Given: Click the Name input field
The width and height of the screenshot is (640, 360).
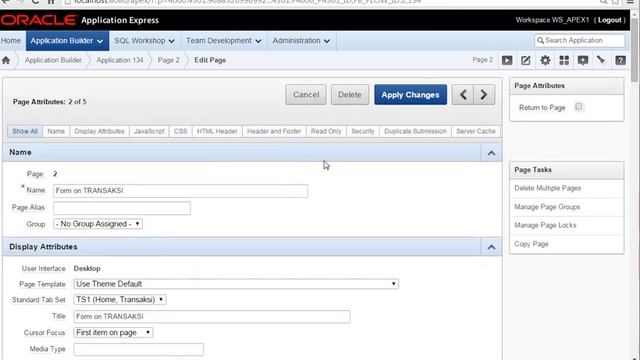Looking at the screenshot, I should point(180,191).
